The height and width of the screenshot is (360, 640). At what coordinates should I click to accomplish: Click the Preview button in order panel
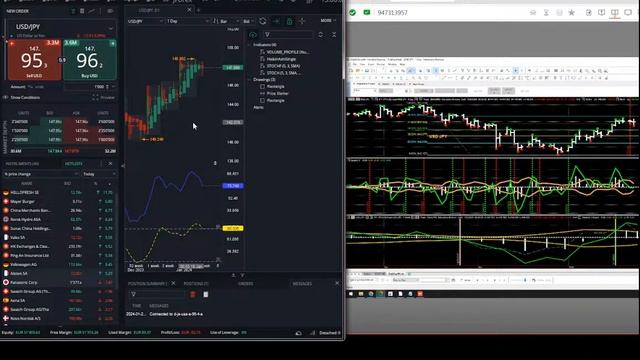click(x=104, y=98)
